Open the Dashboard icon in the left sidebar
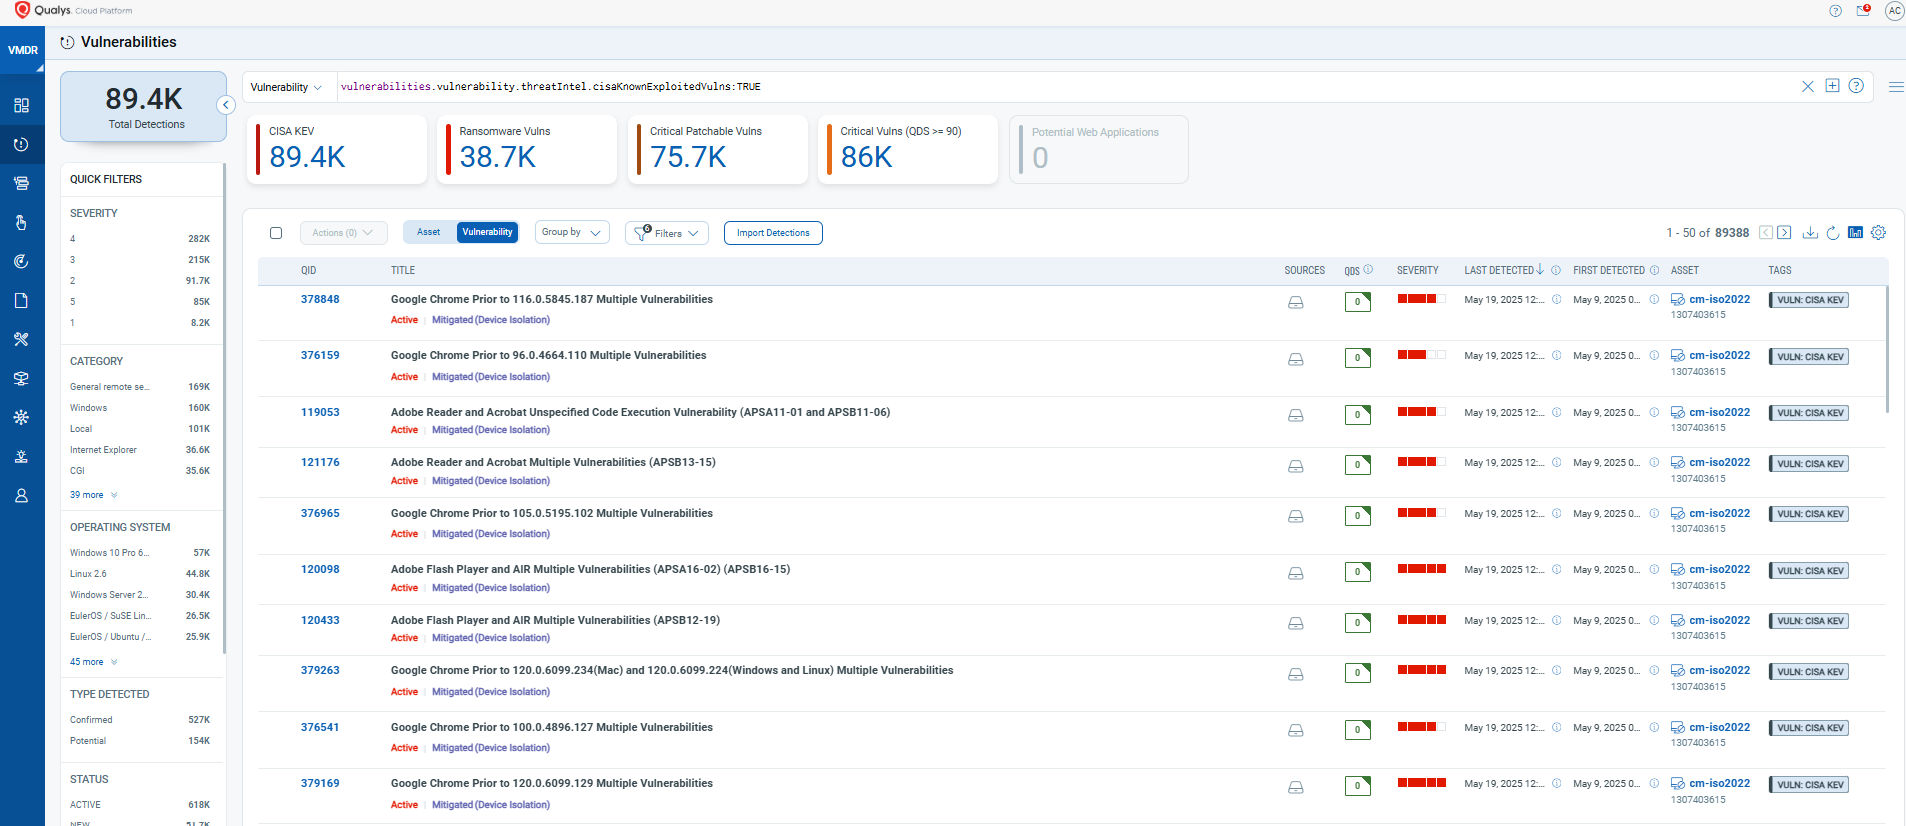1906x826 pixels. (x=21, y=105)
